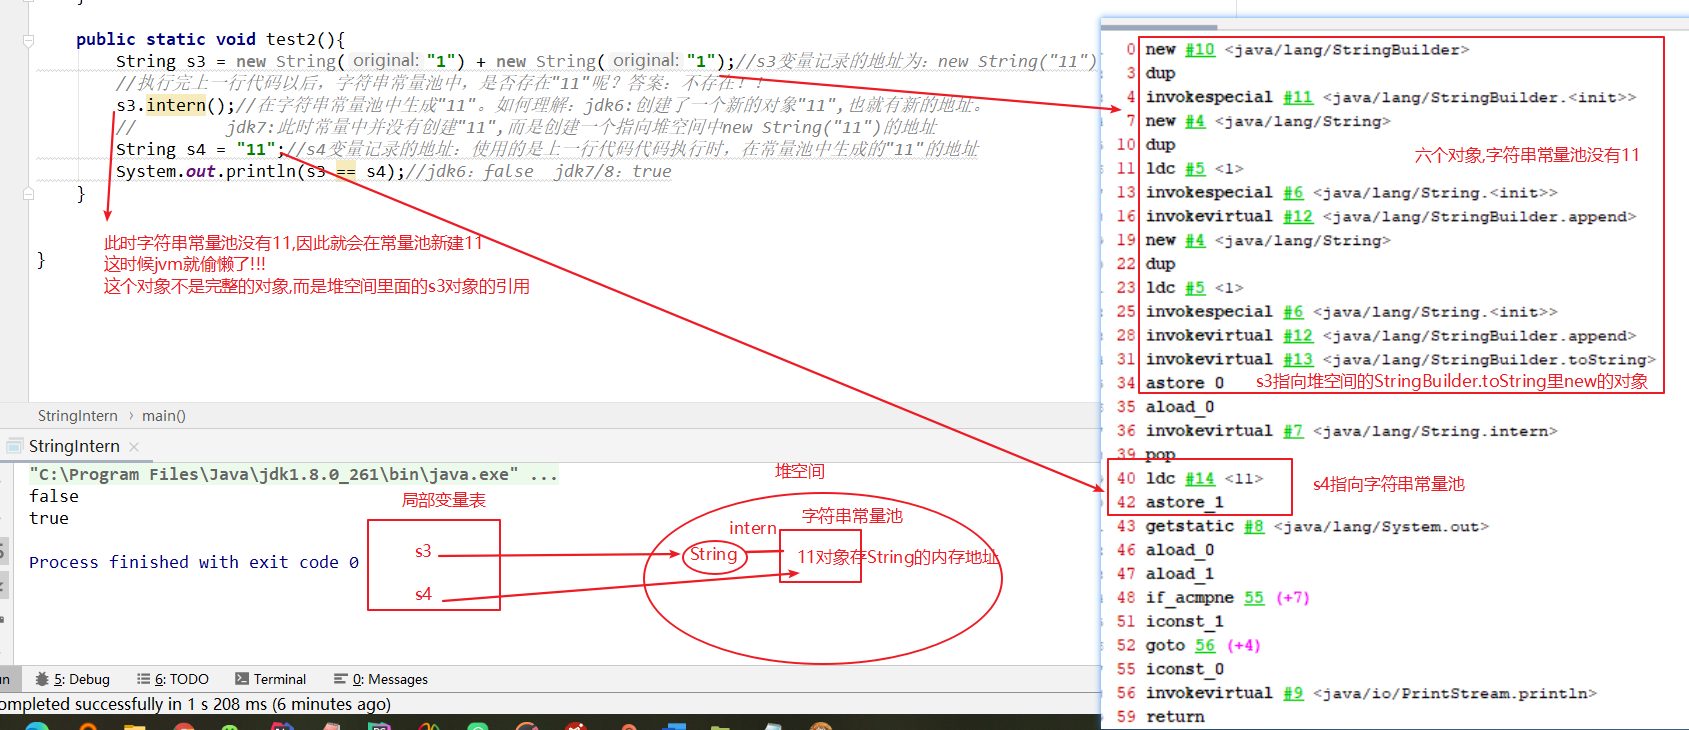The height and width of the screenshot is (730, 1689).
Task: Follow link #4 on bytecode offset 7
Action: (1195, 121)
